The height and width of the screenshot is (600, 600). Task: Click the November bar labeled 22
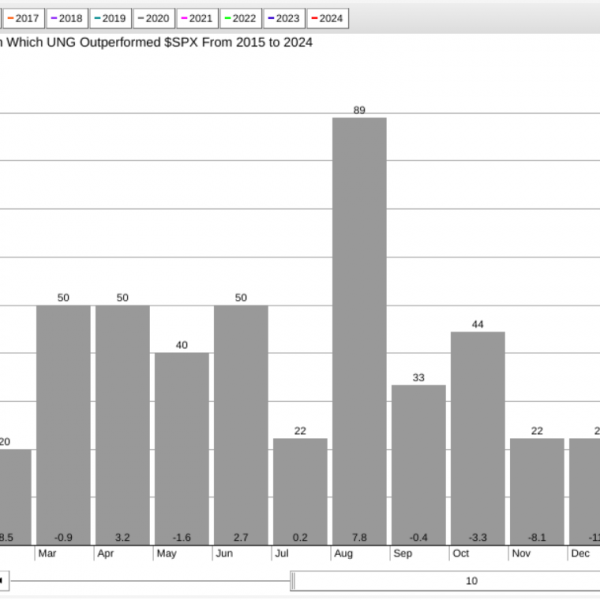(x=537, y=492)
